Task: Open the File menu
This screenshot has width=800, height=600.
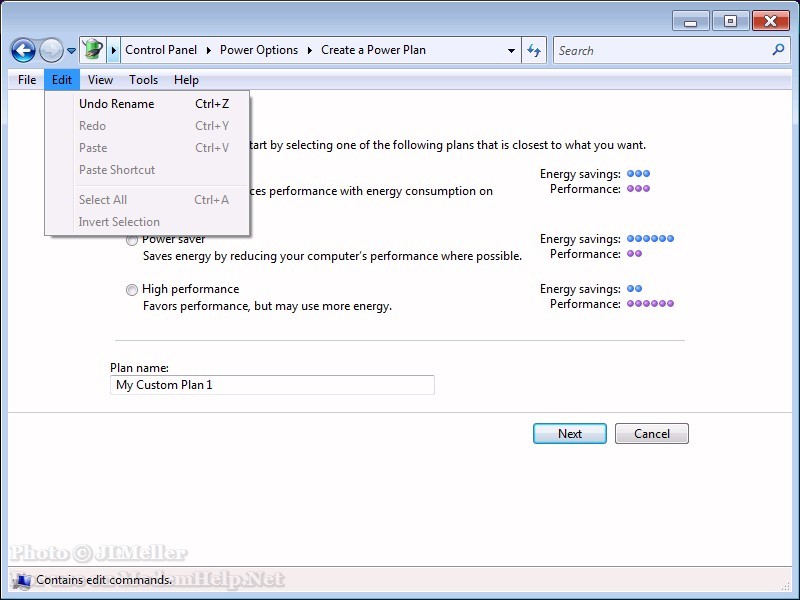Action: tap(27, 80)
